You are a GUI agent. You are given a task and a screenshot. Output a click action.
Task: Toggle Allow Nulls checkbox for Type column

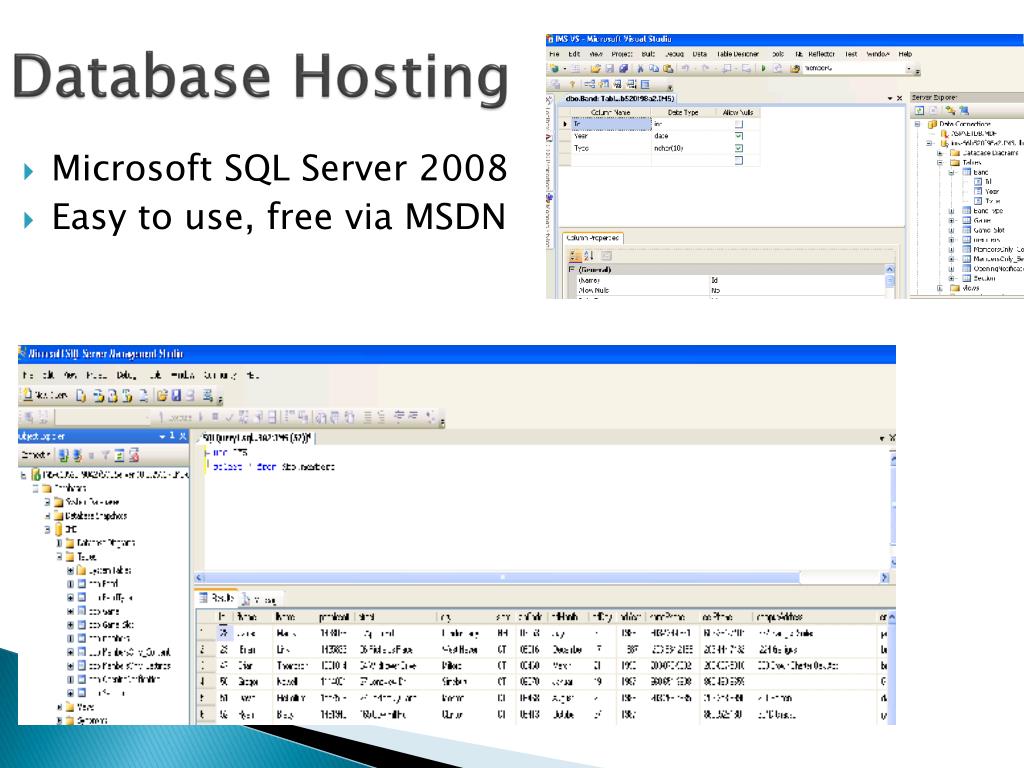[x=739, y=148]
